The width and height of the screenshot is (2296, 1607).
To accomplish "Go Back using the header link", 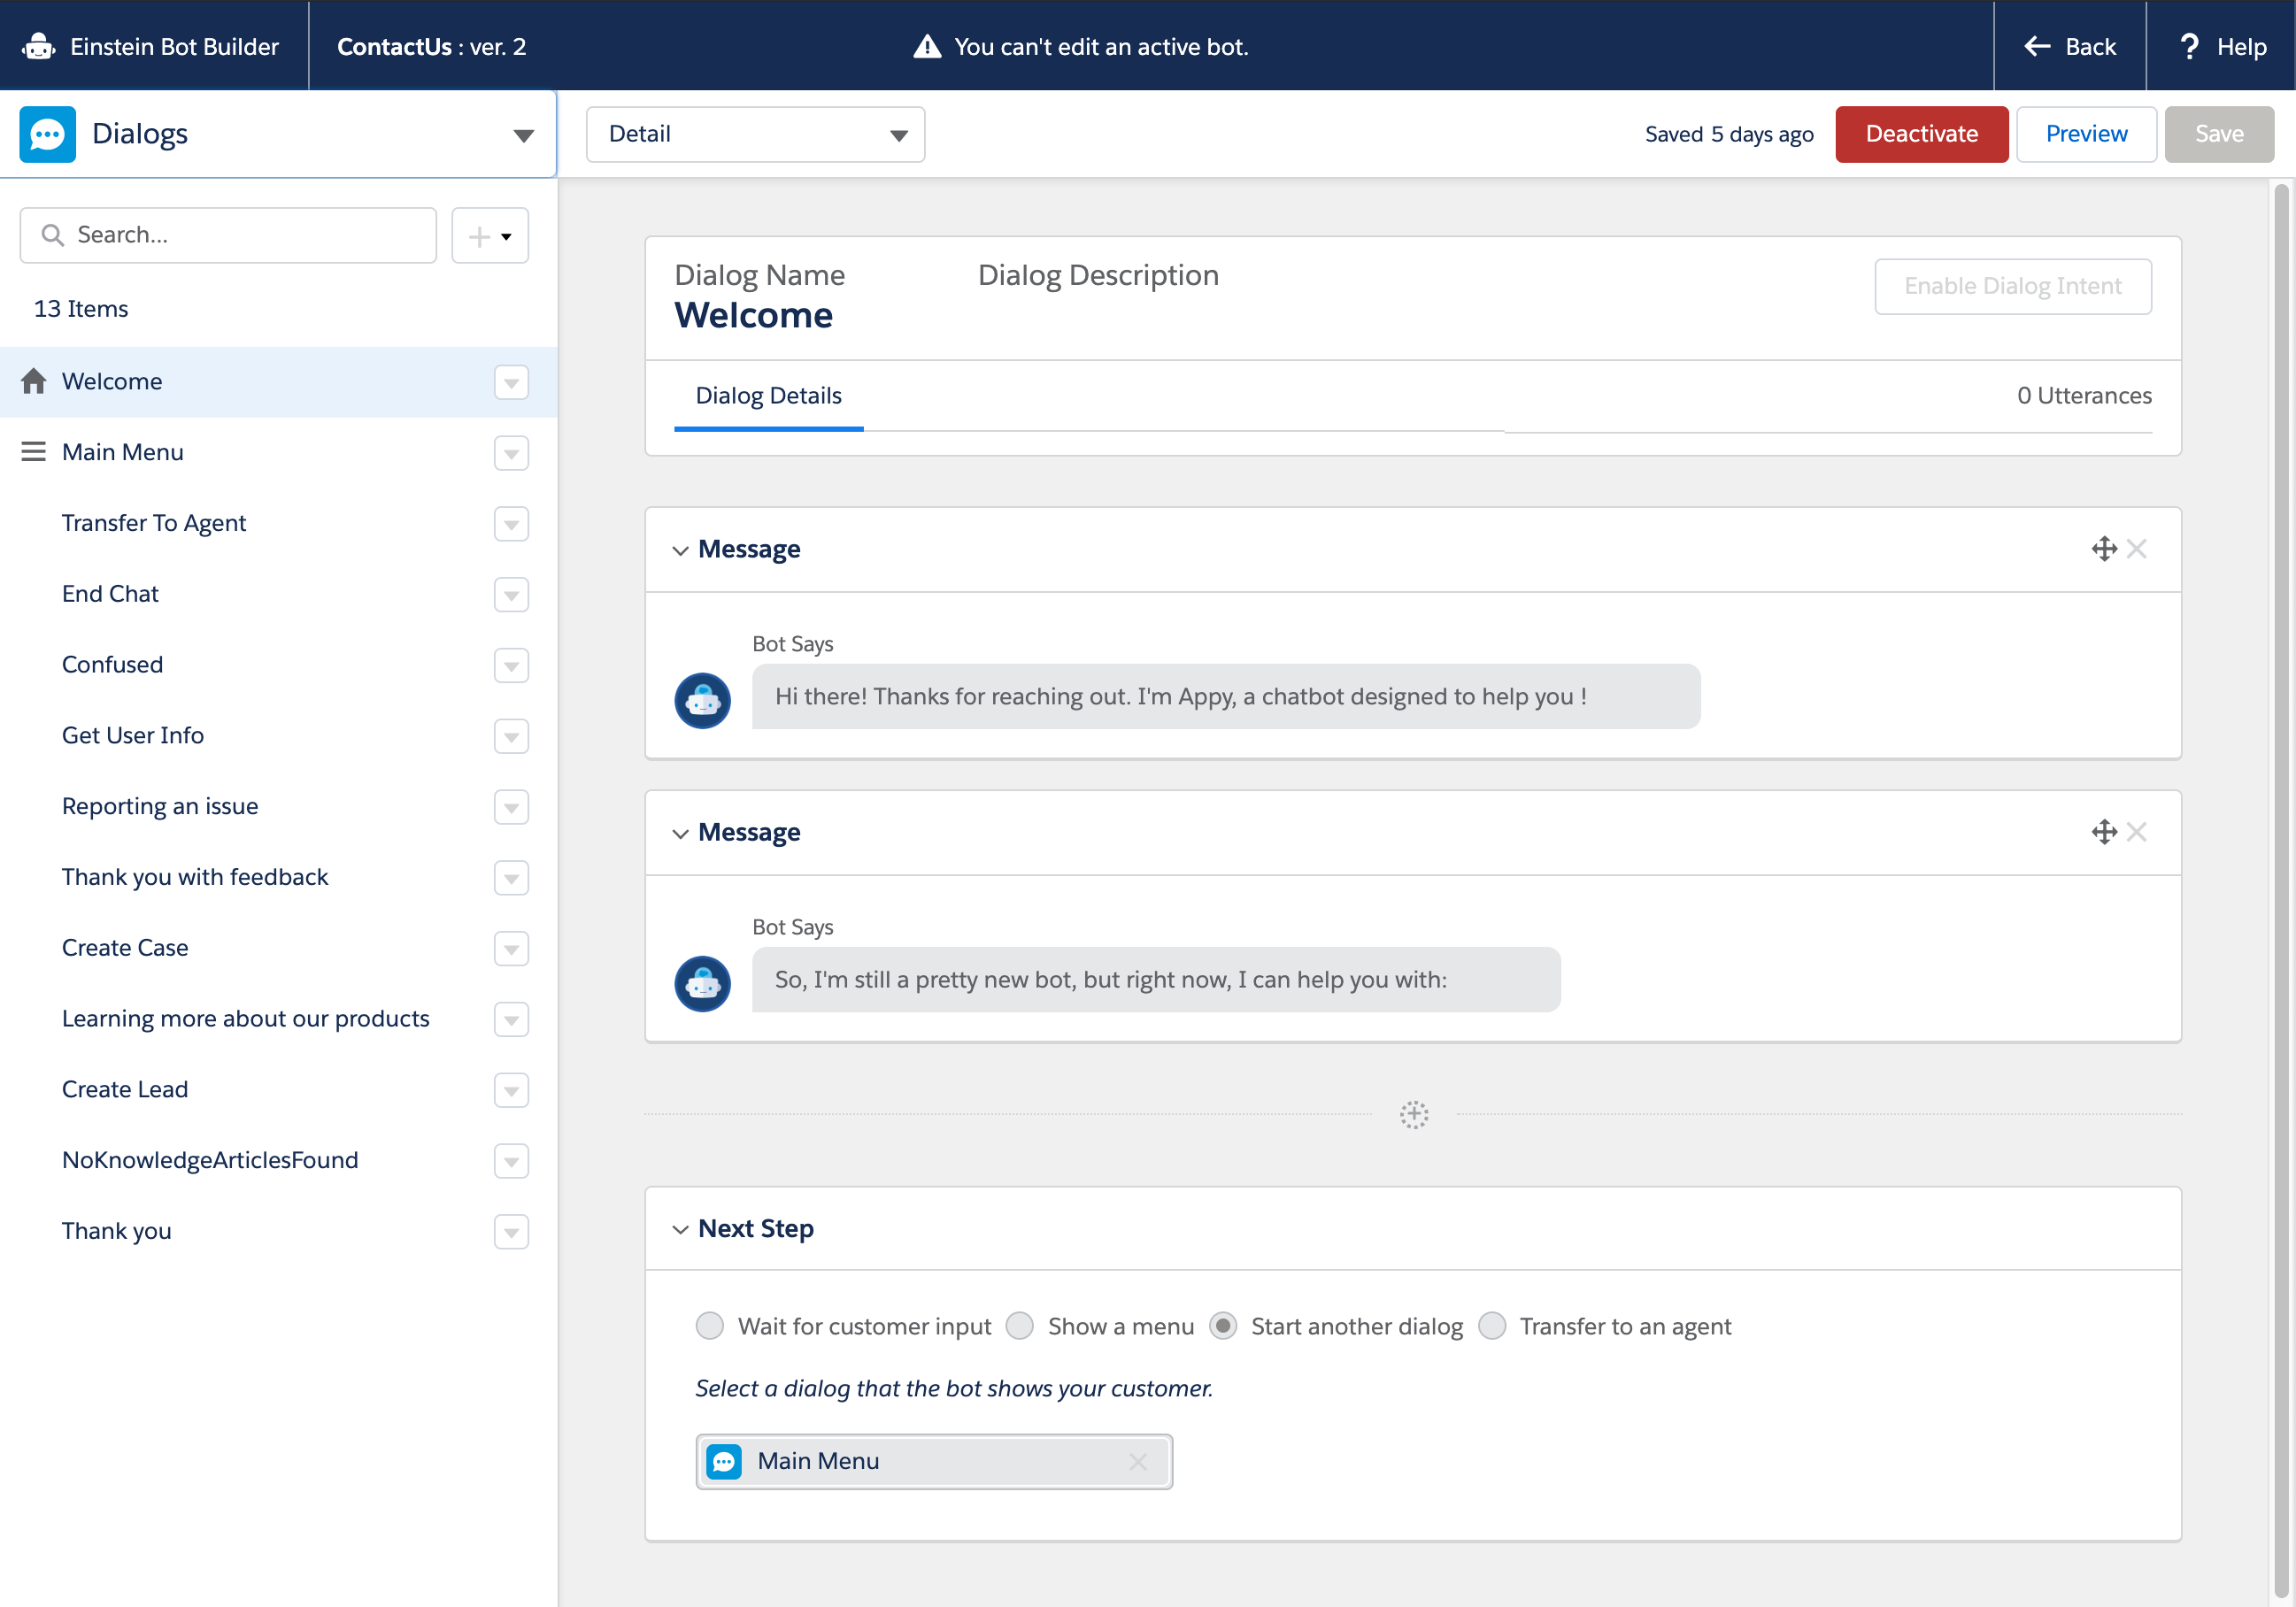I will (x=2070, y=46).
